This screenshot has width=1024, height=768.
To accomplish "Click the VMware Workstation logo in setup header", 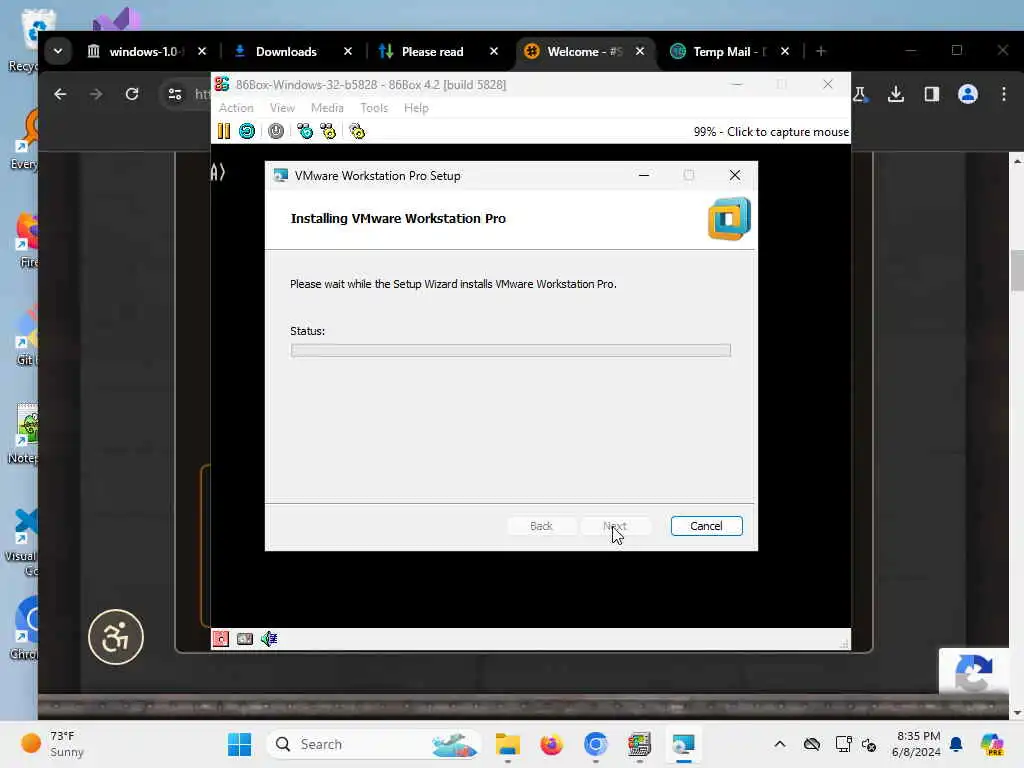I will (729, 219).
